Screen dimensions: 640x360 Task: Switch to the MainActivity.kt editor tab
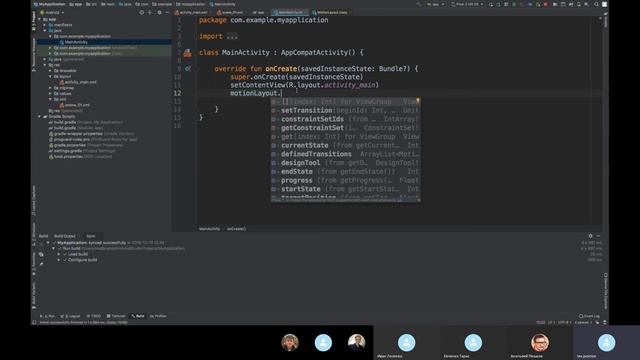(289, 13)
